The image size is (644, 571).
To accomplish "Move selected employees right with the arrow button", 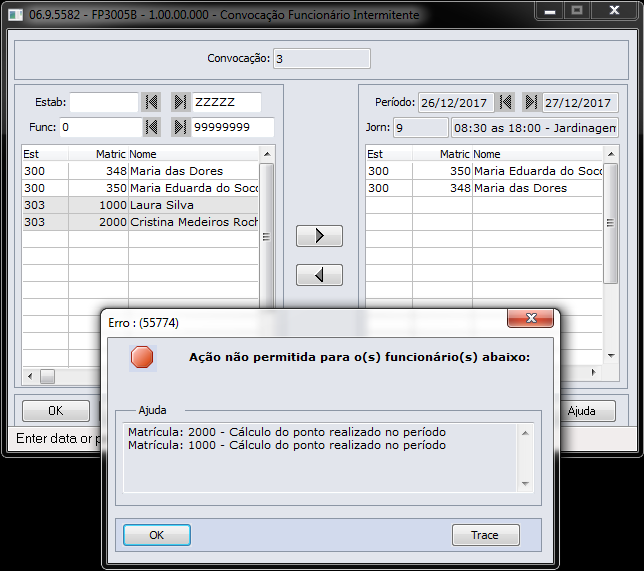I will coord(319,236).
